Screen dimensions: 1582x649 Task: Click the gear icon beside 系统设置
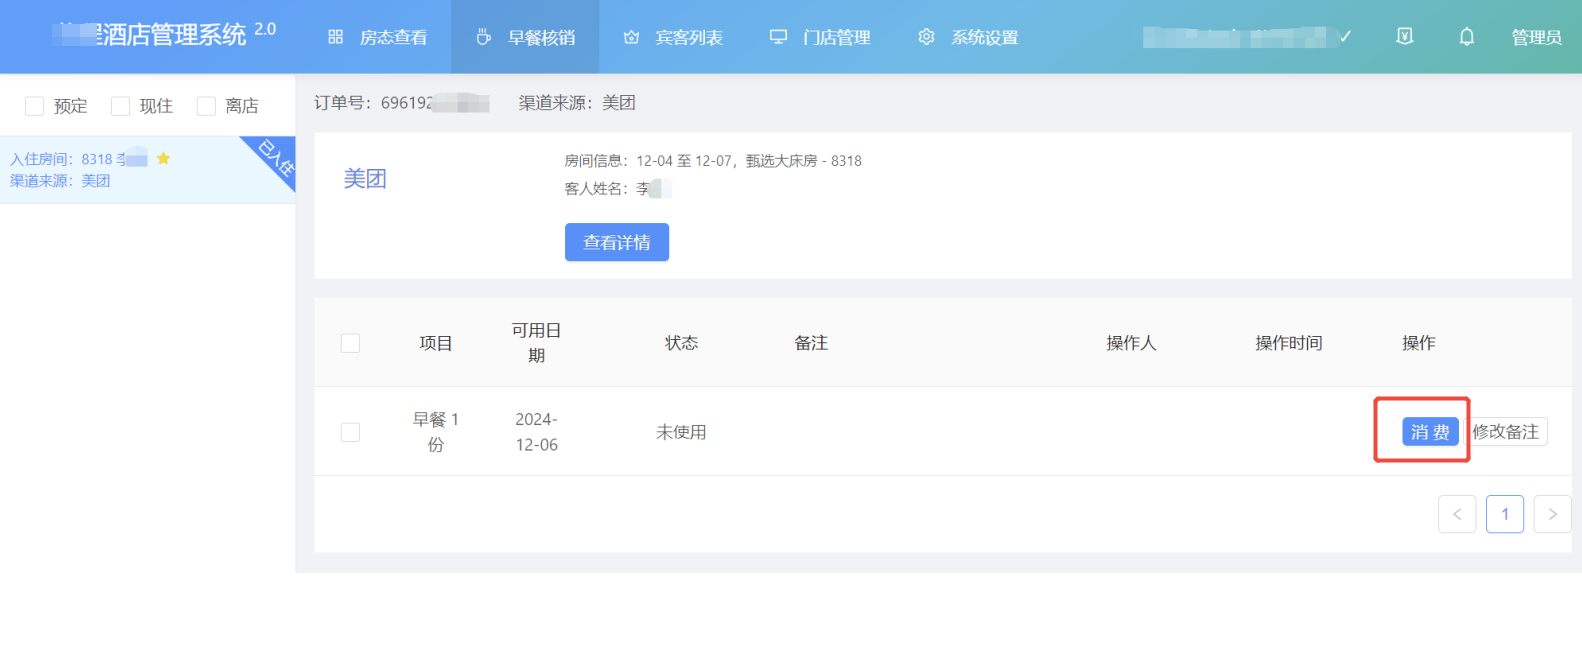coord(927,37)
